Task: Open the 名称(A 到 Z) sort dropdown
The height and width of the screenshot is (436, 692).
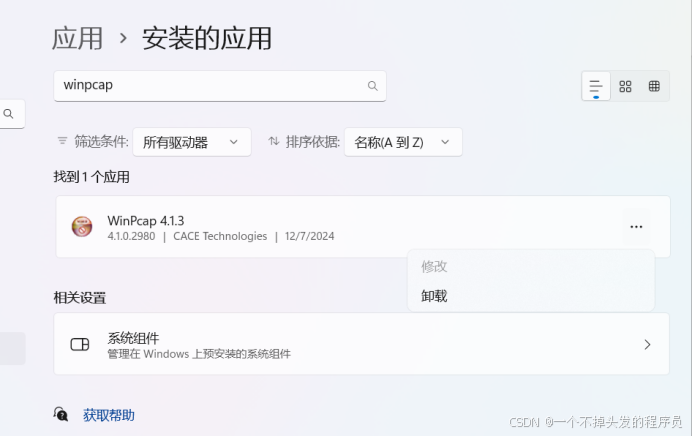Action: pos(403,142)
